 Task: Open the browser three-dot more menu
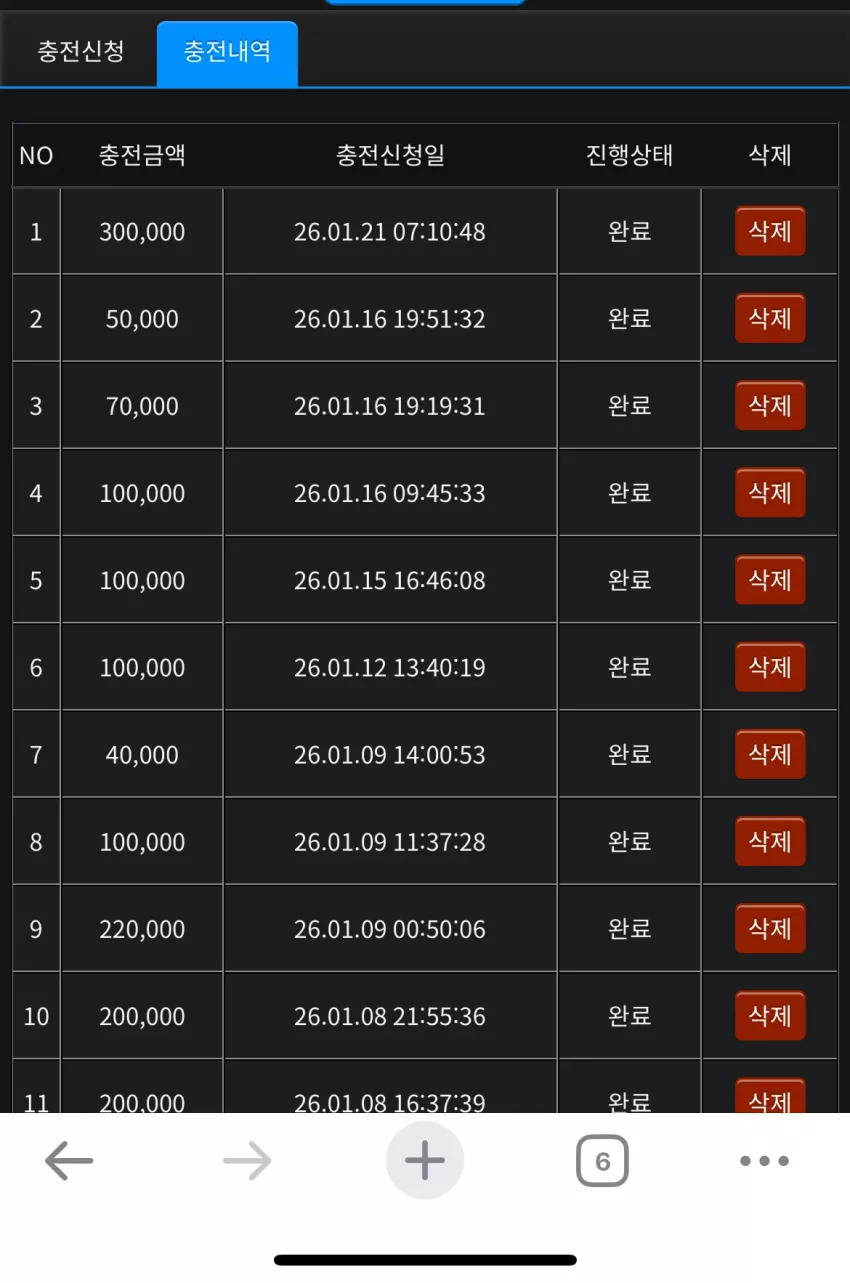pos(765,1161)
